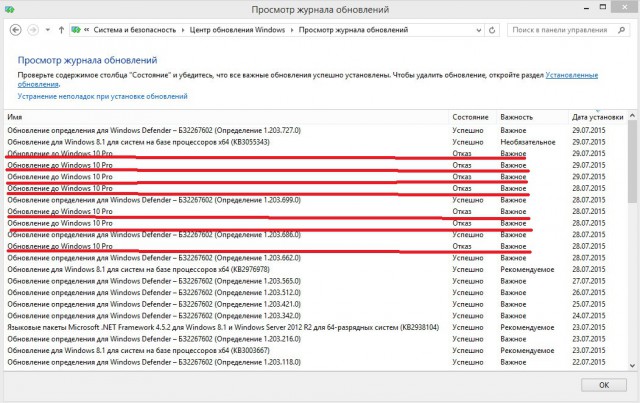Select Defender update row with definition 1.203.686.0
Viewport: 640px width, 403px height.
click(x=314, y=235)
